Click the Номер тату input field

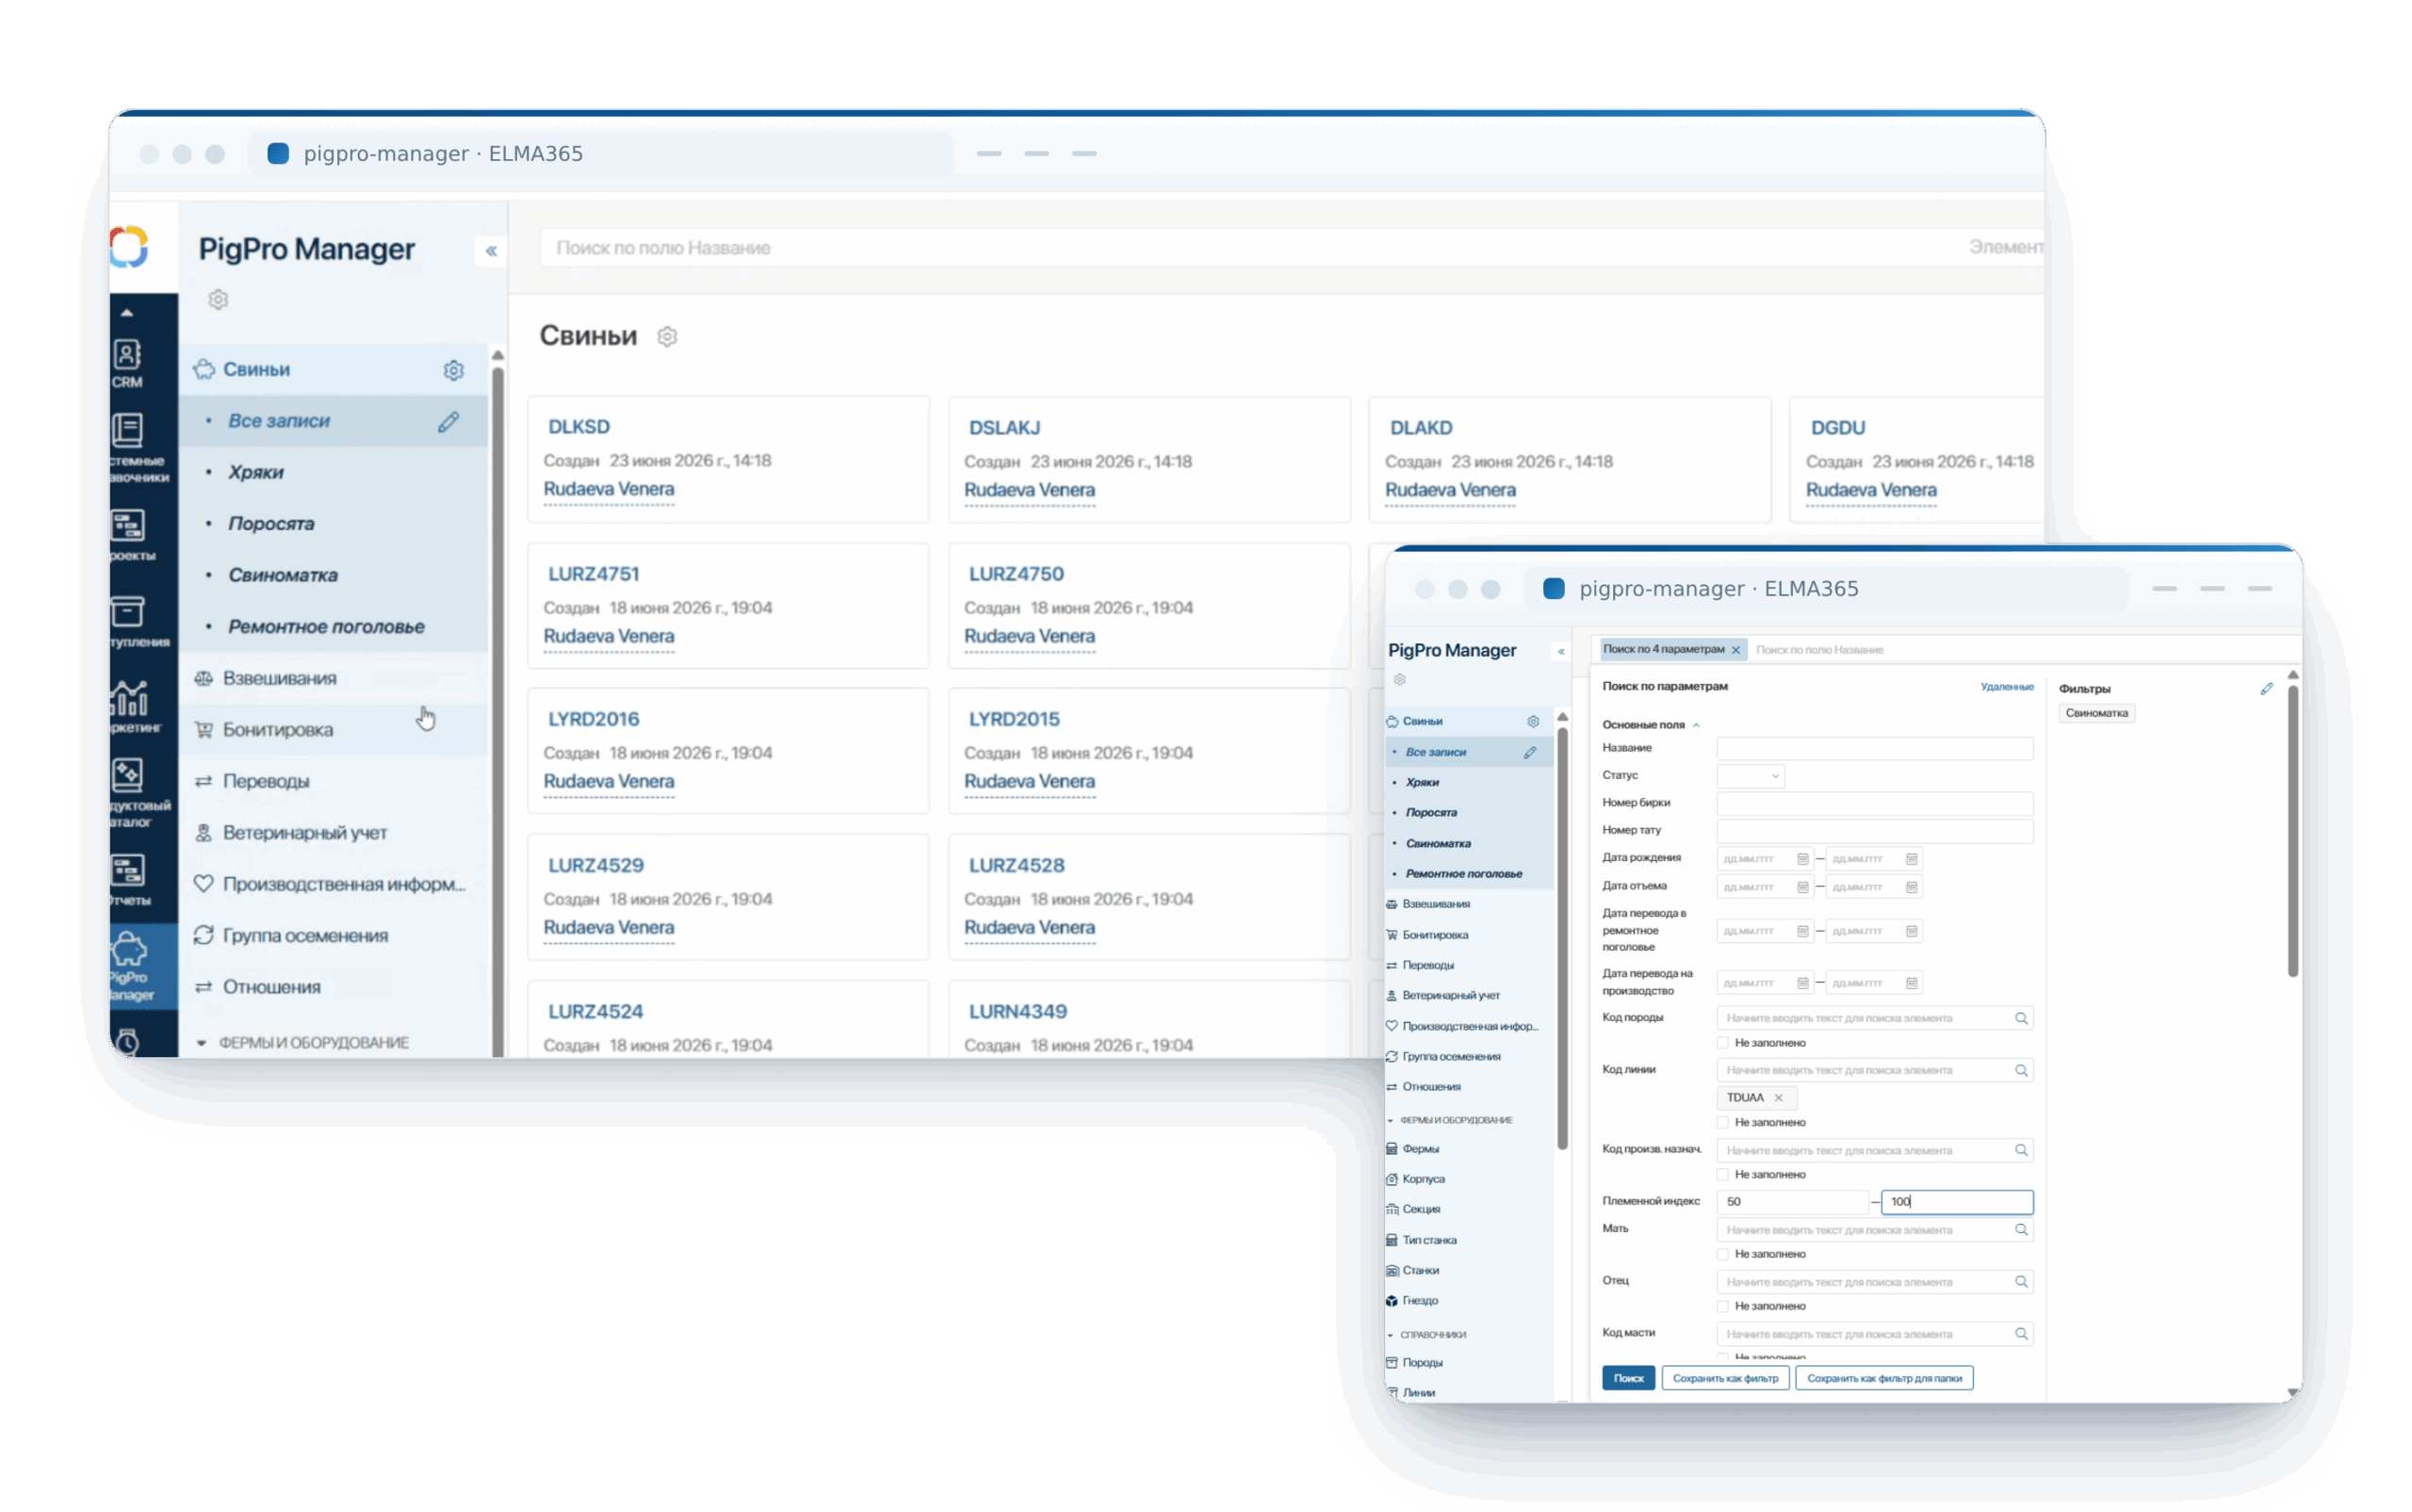pos(1875,831)
